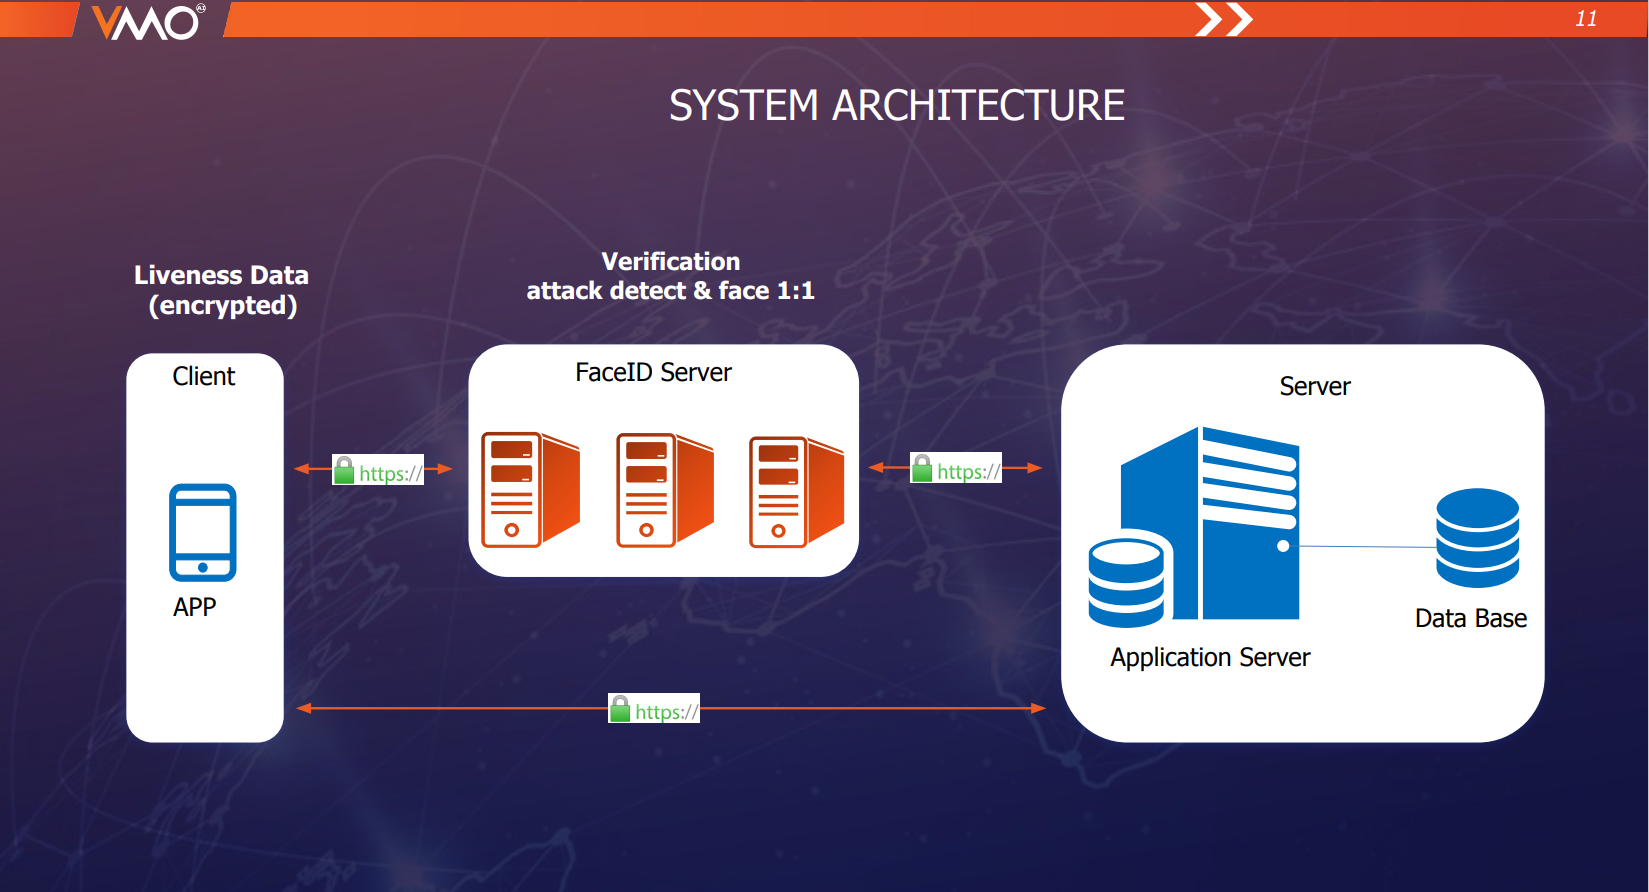1649x892 pixels.
Task: Select the Client label text
Action: pos(204,377)
